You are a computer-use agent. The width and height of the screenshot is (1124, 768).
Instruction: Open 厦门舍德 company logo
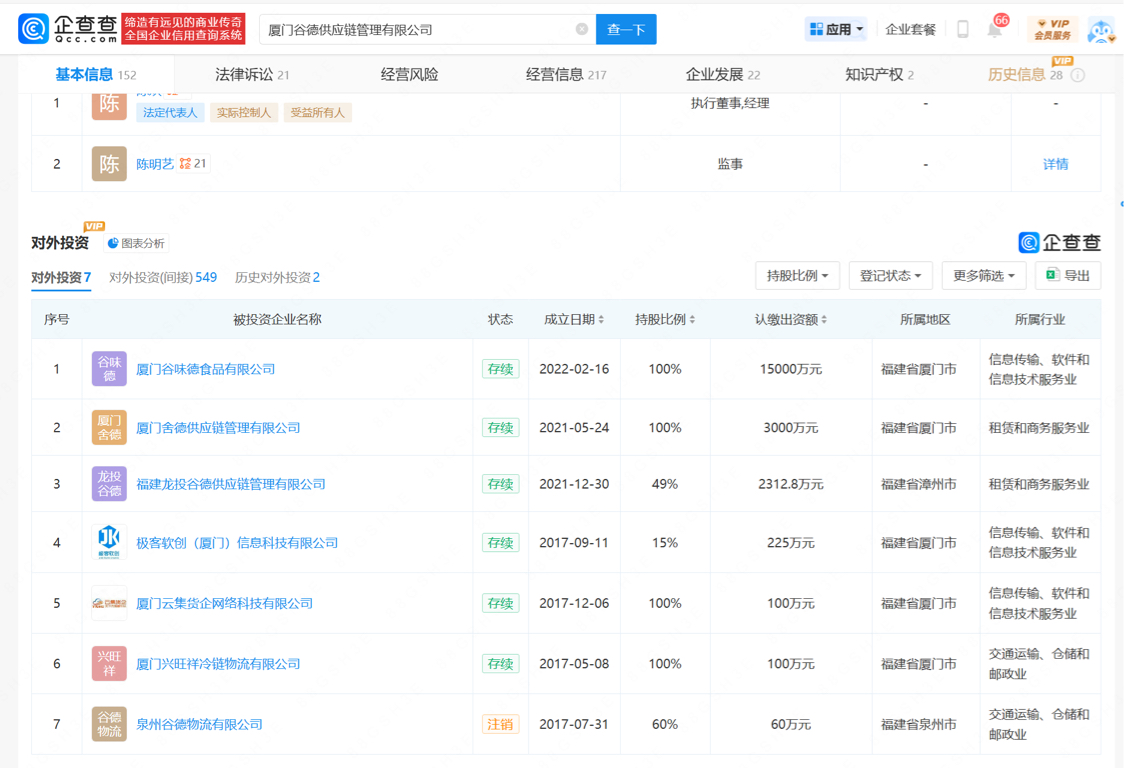tap(109, 427)
